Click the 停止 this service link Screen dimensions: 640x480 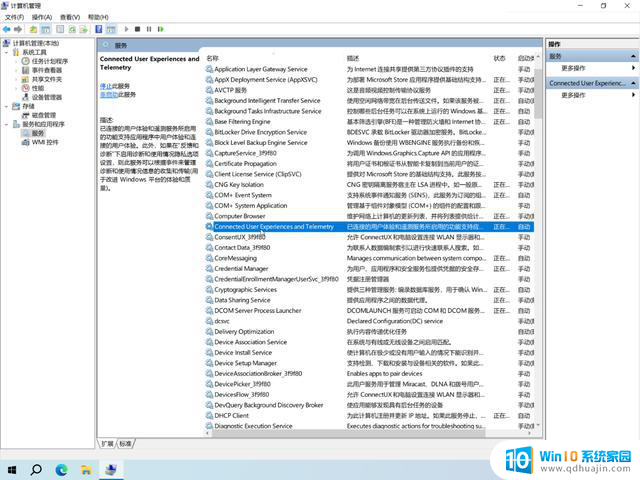[106, 86]
